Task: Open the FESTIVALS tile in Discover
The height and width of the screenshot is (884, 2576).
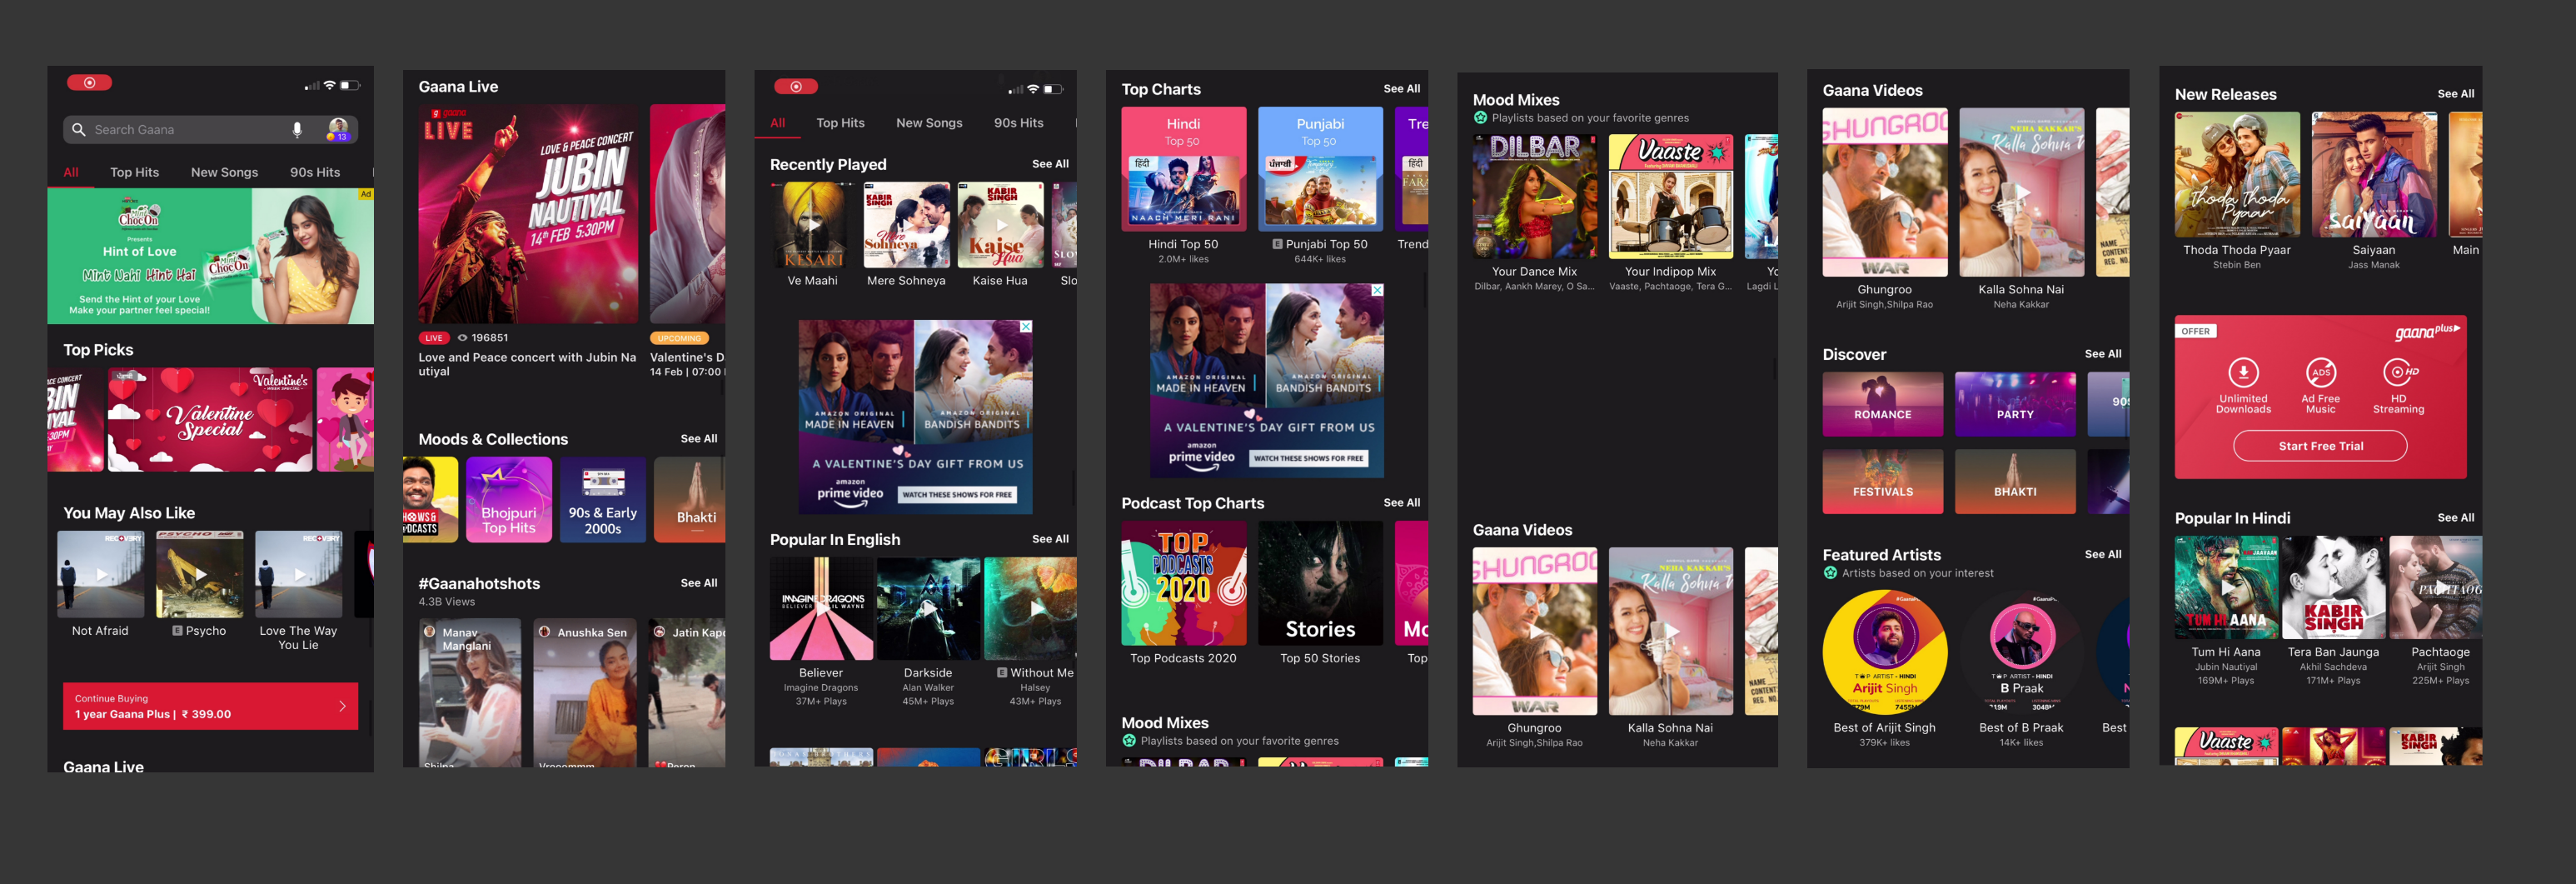Action: 1882,481
